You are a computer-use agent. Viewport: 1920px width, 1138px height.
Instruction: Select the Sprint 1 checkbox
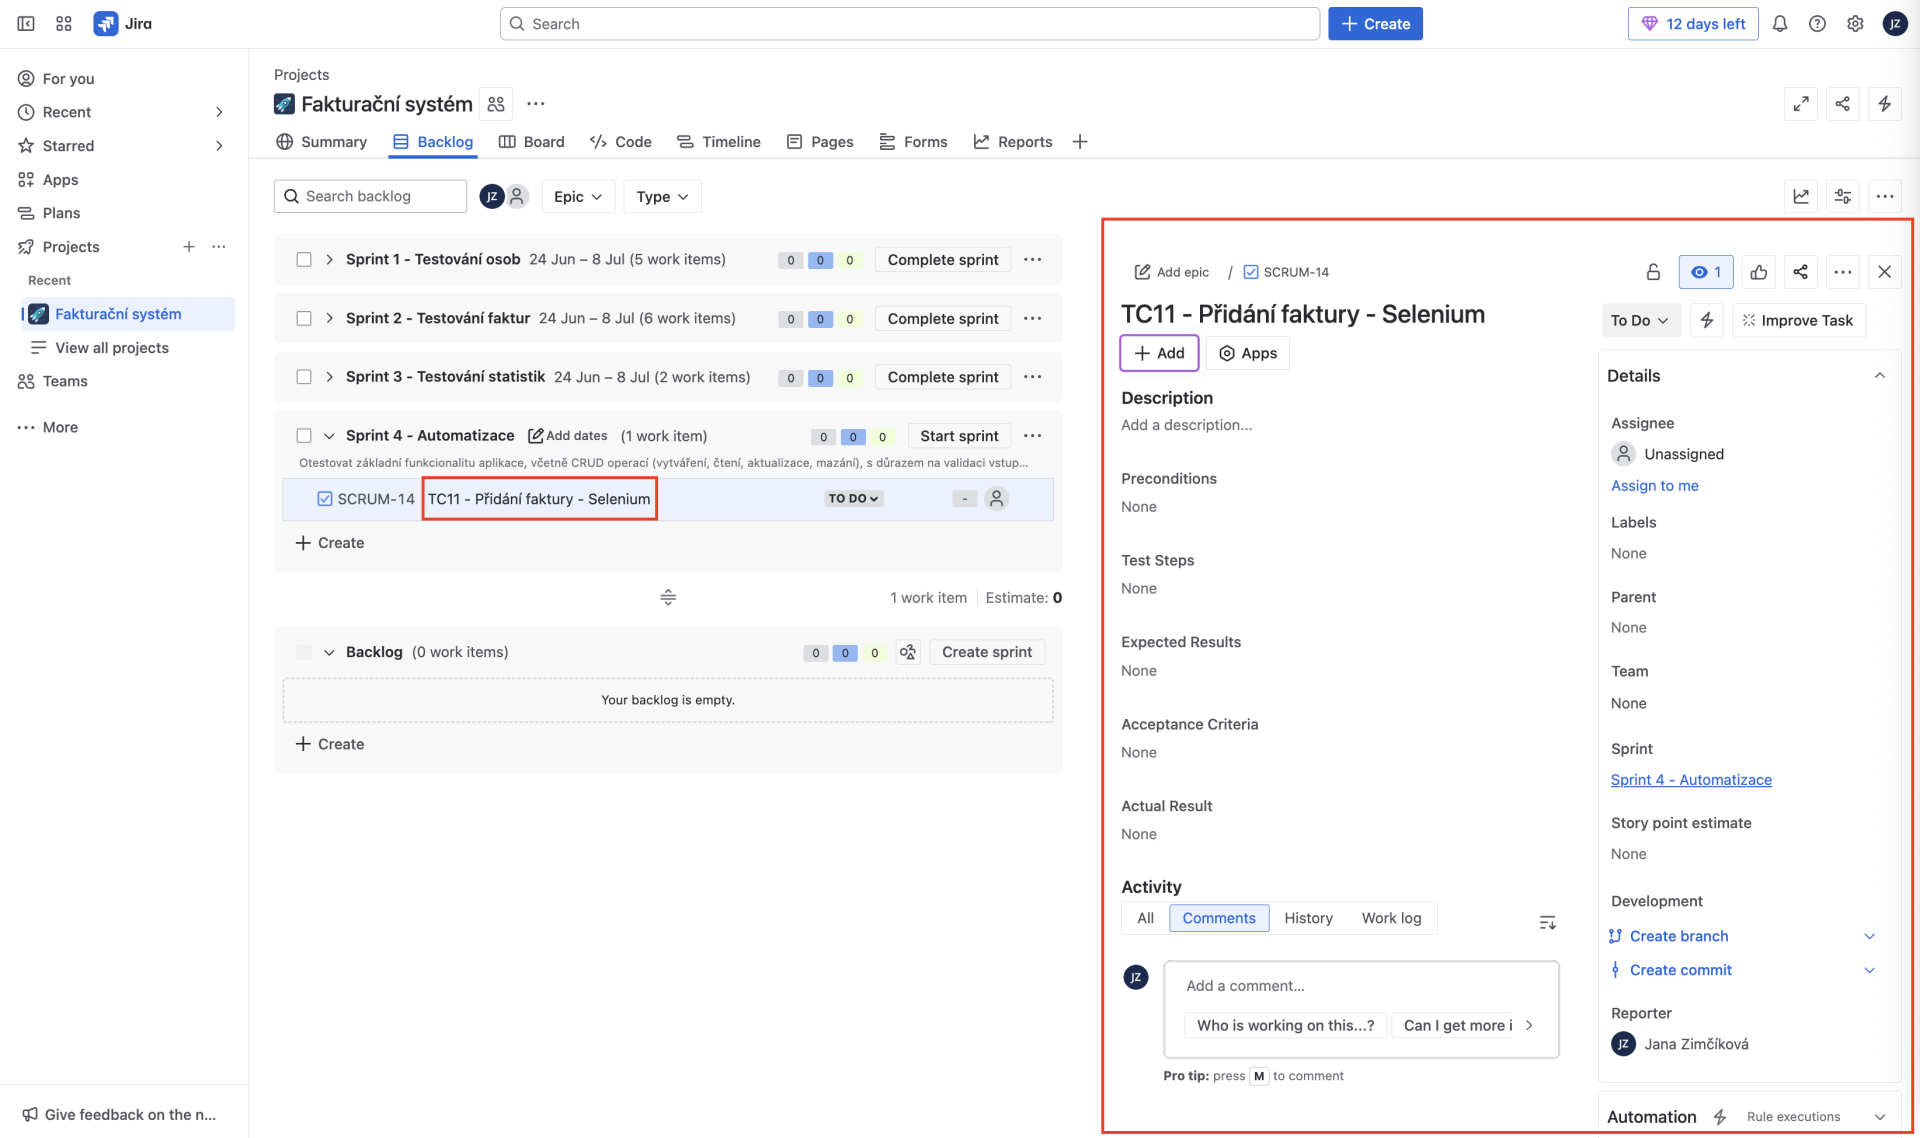coord(304,260)
